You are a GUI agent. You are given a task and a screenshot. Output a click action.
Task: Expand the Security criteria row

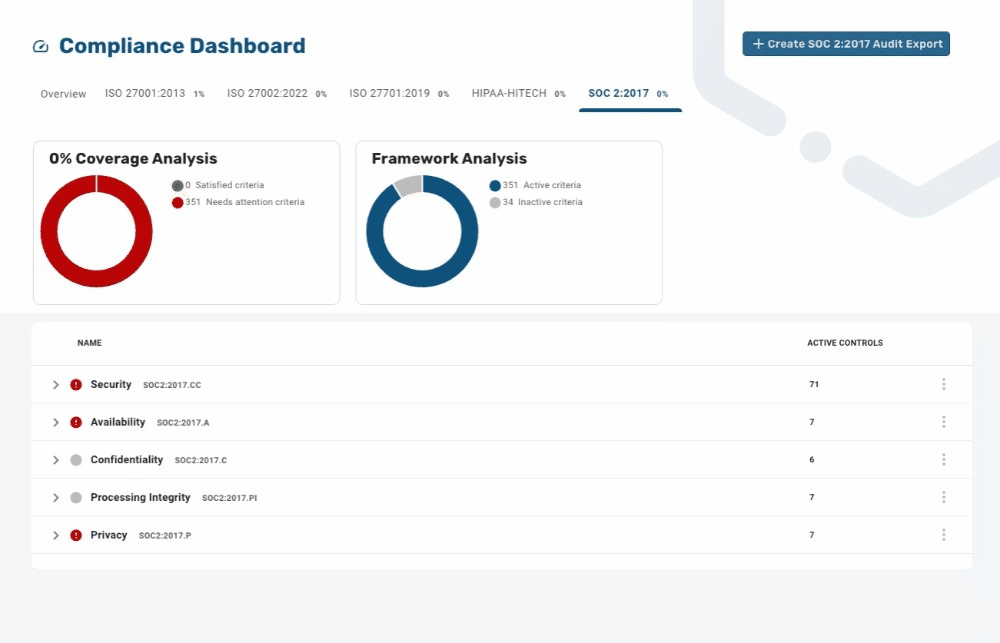(55, 385)
